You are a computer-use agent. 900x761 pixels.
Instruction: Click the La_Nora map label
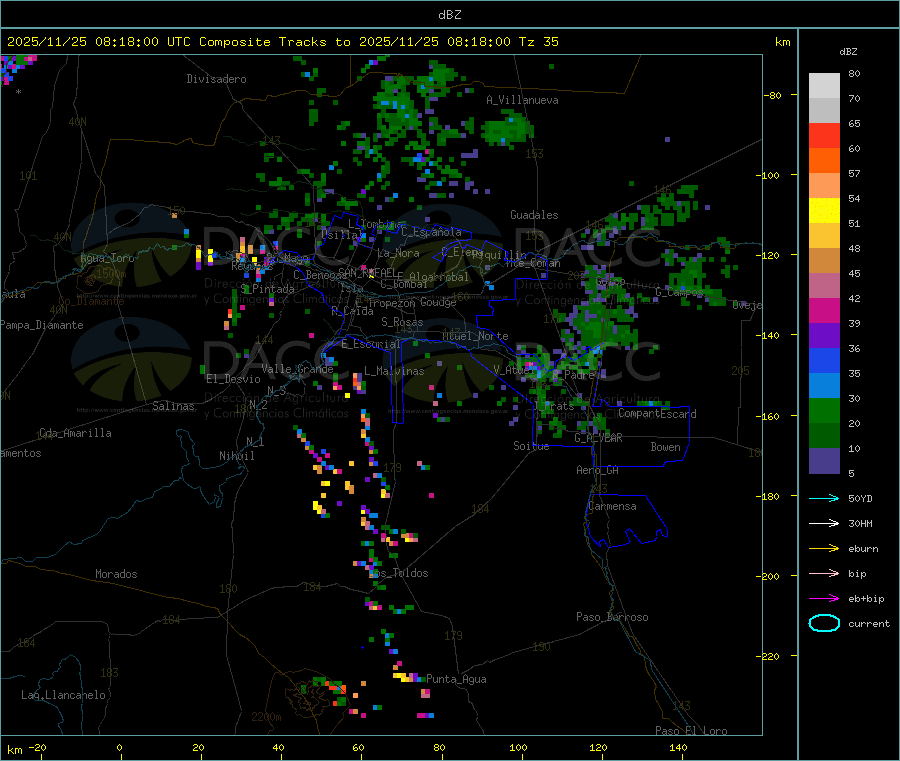[x=398, y=253]
